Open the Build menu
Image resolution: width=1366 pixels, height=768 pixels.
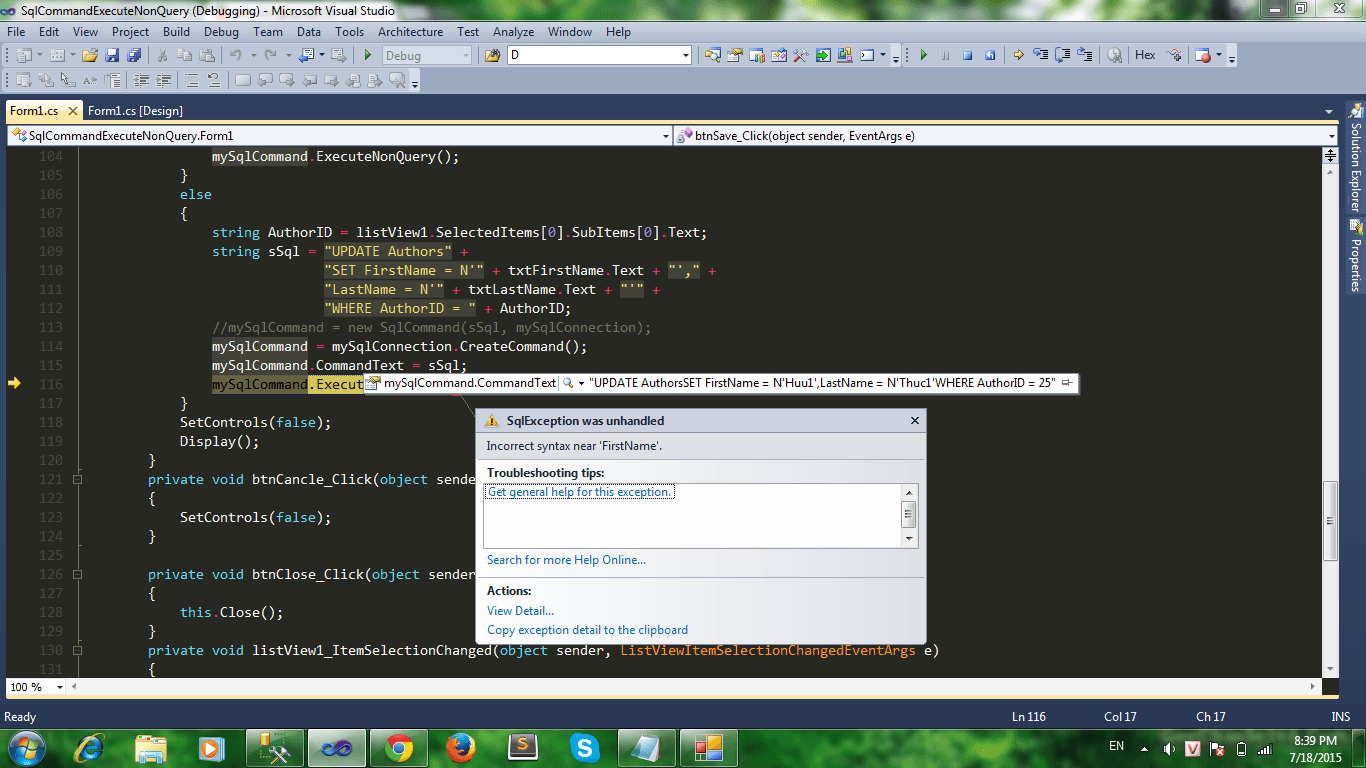pyautogui.click(x=176, y=32)
